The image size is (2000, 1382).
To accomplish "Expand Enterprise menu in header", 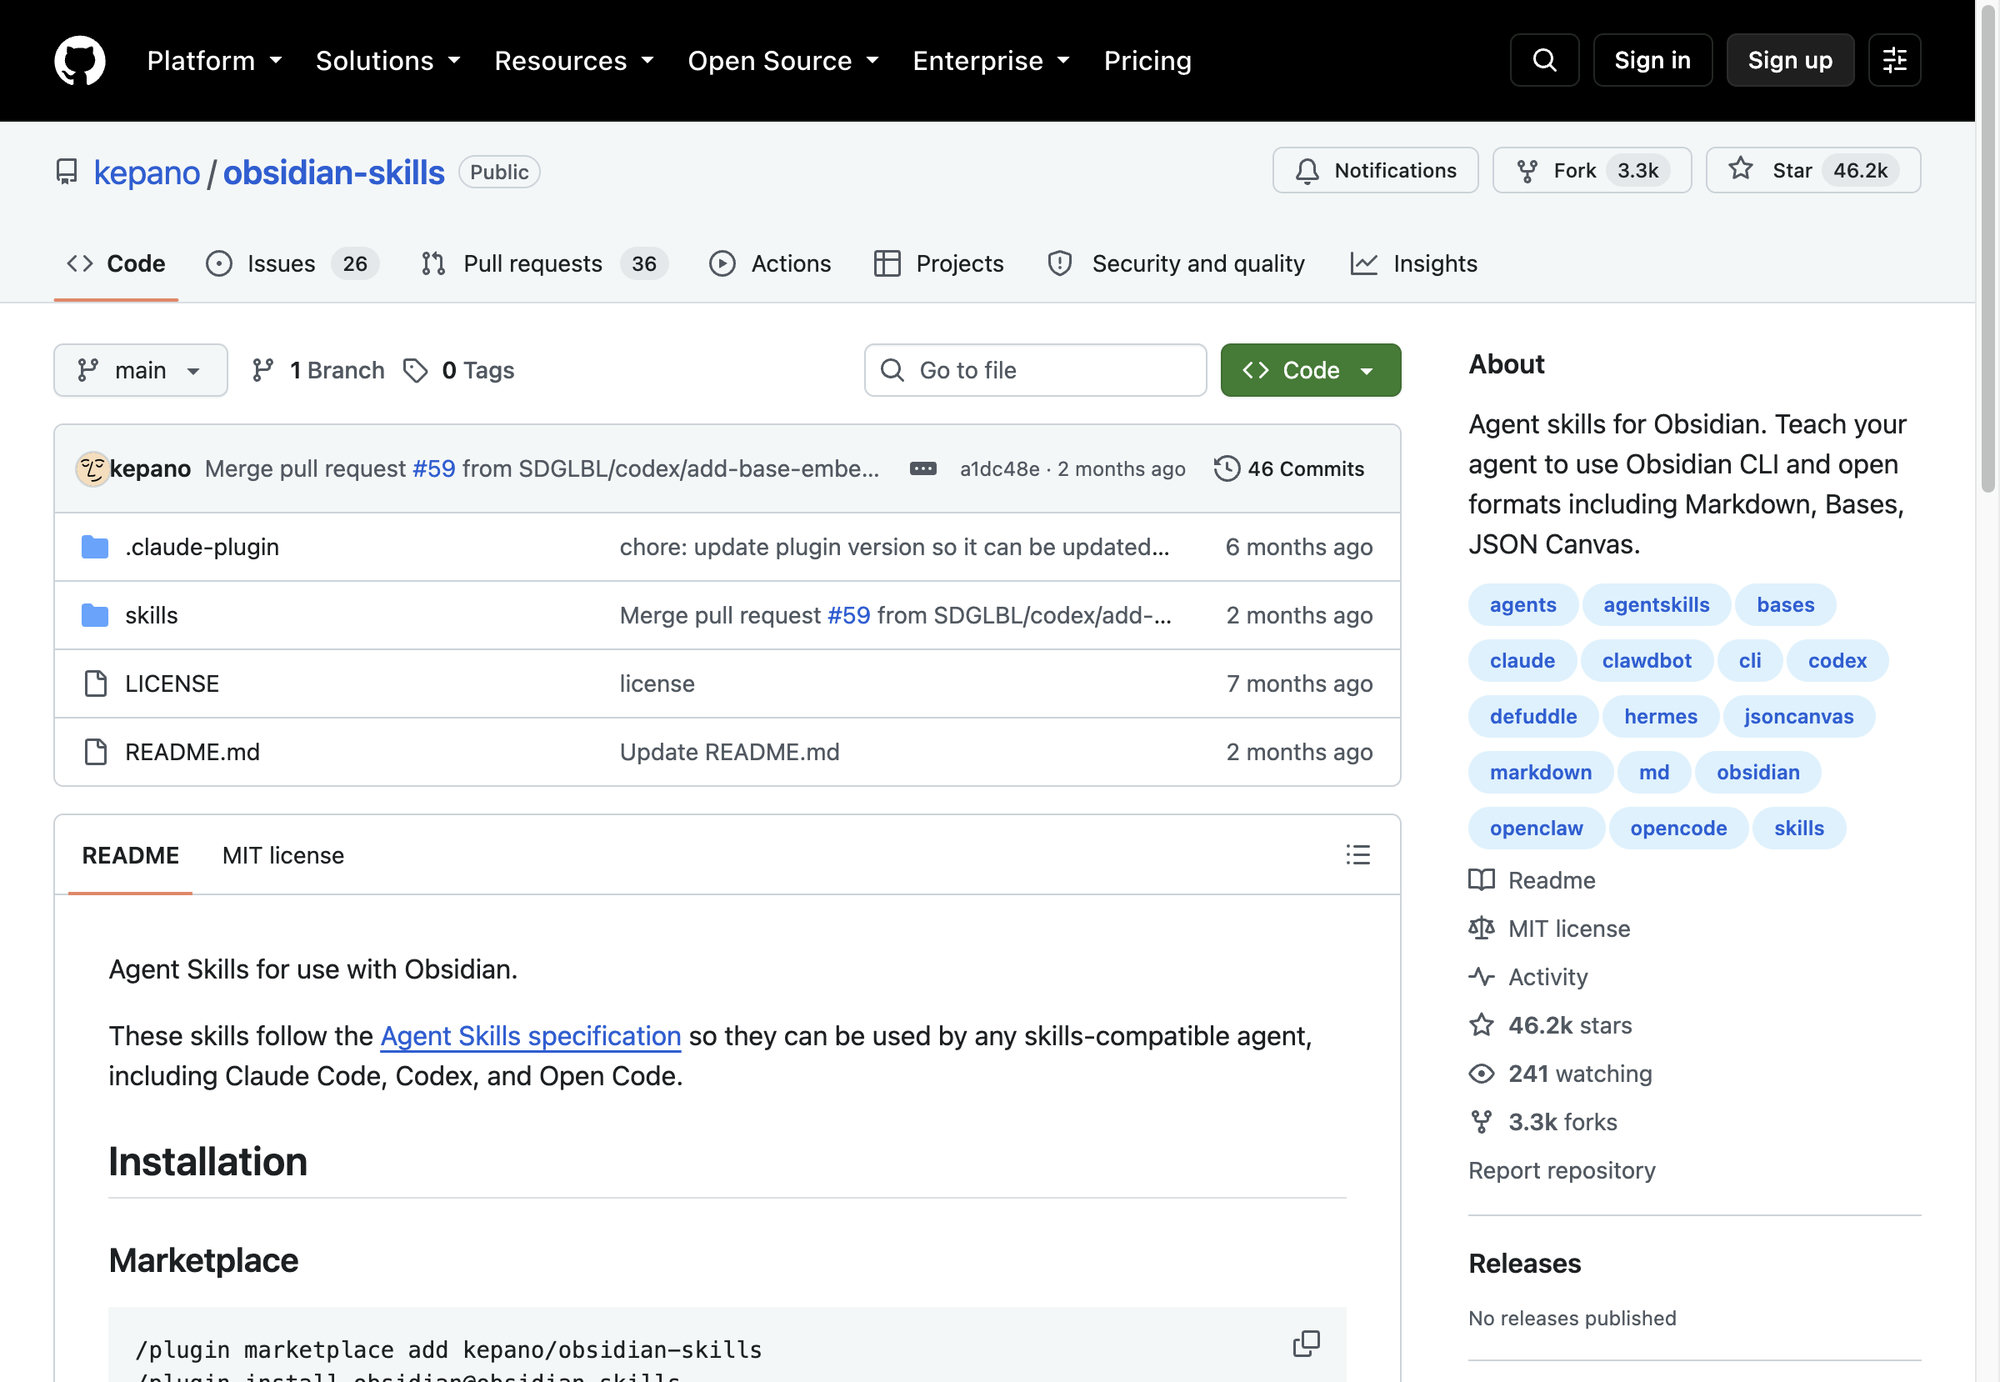I will pyautogui.click(x=991, y=61).
